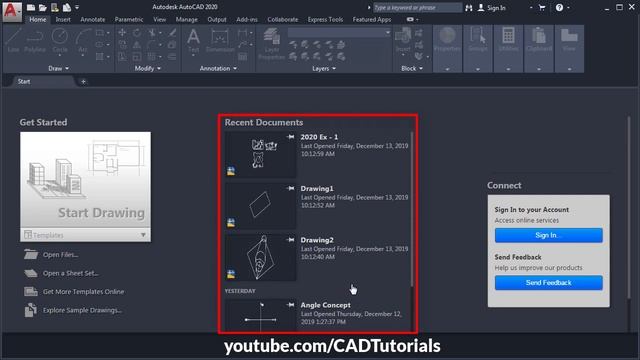Click the shopping cart icon in title bar
The image size is (640, 360).
click(x=542, y=7)
